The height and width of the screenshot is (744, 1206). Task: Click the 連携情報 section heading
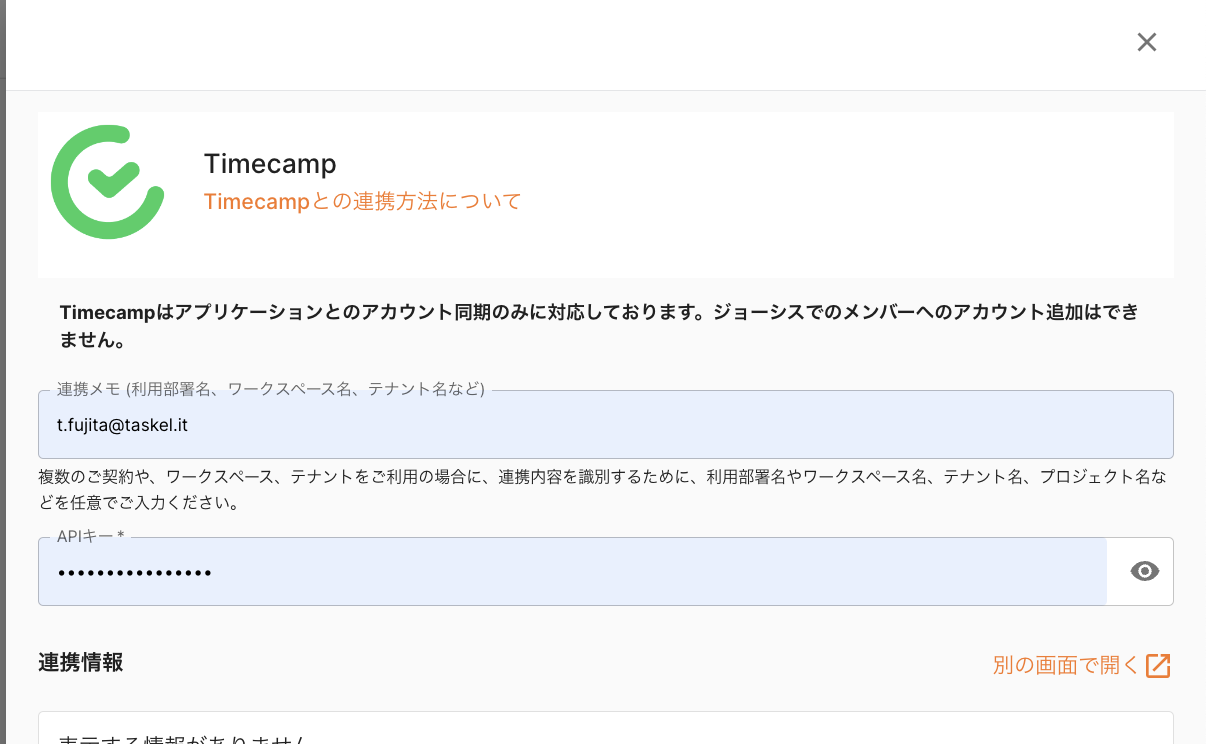click(x=81, y=662)
